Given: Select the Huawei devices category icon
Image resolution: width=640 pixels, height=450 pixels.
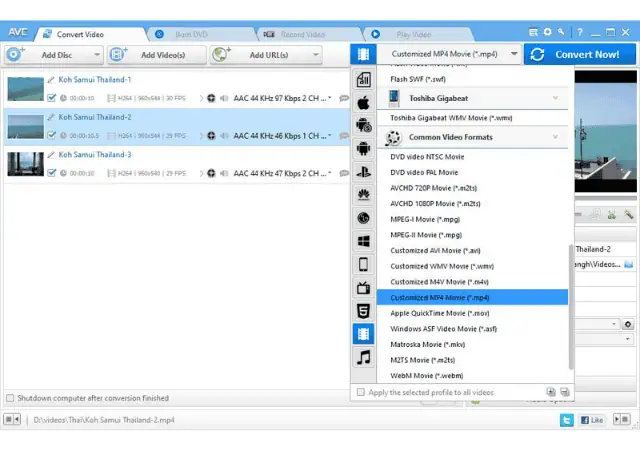Looking at the screenshot, I should (x=363, y=195).
